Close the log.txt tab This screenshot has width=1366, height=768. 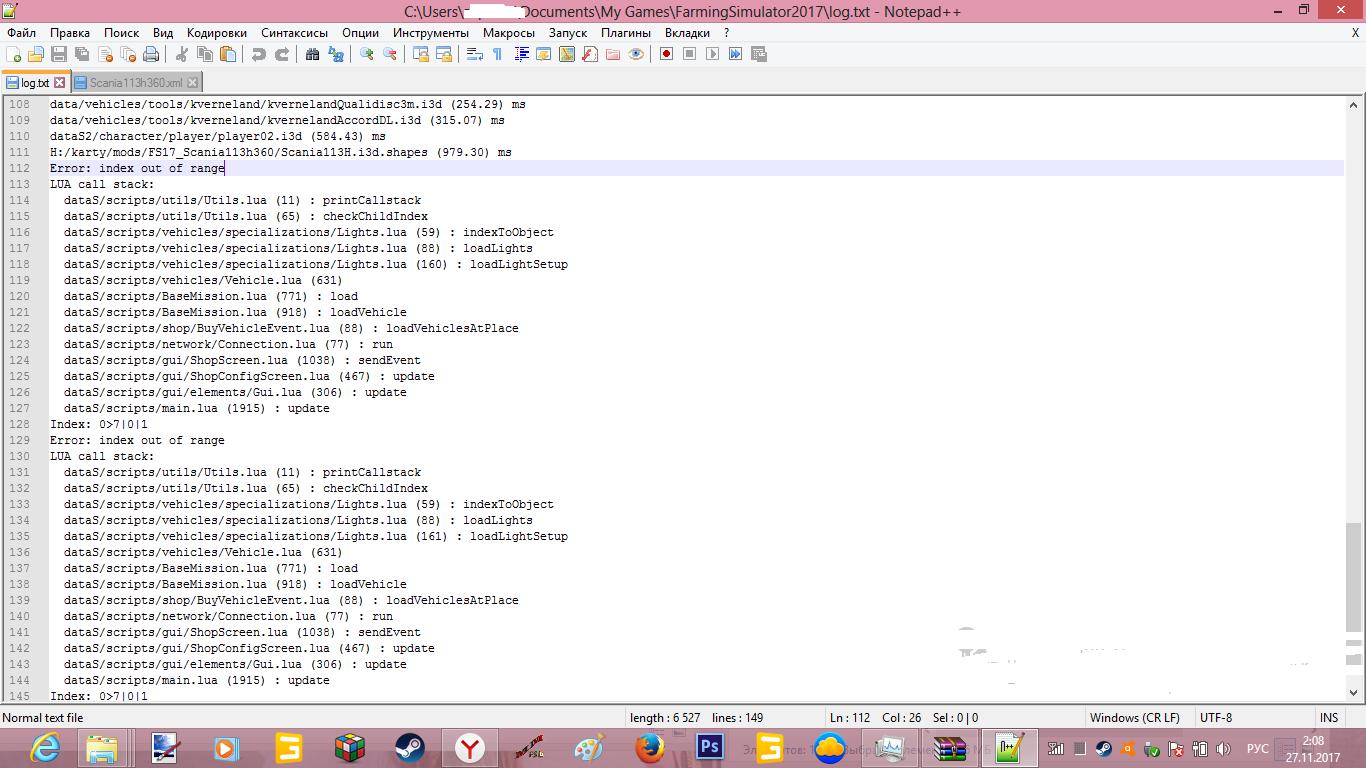click(x=59, y=83)
